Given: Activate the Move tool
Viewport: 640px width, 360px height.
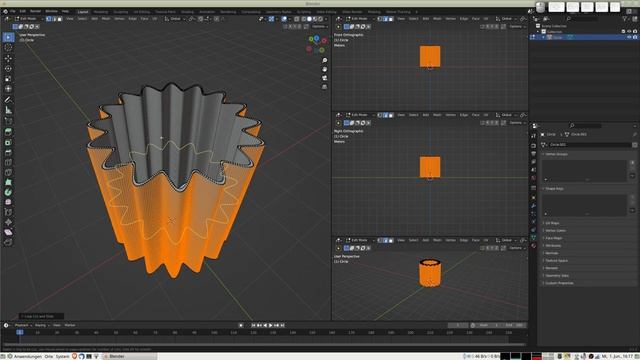Looking at the screenshot, I should (x=8, y=58).
